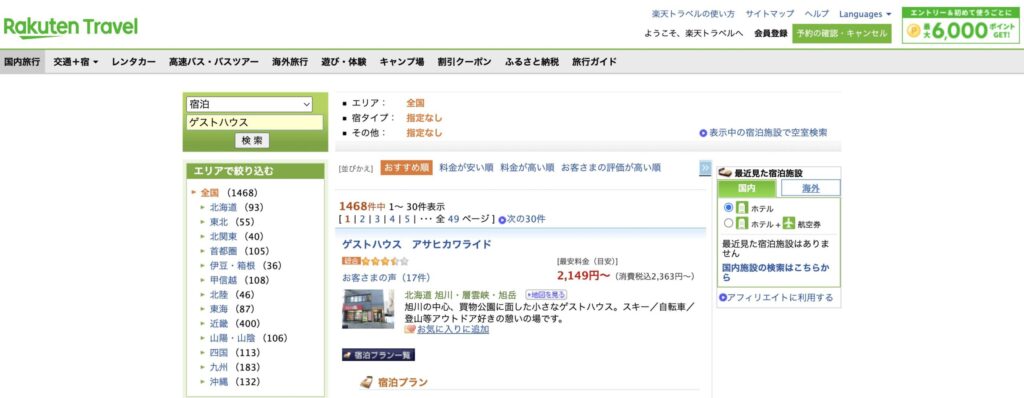
Task: Sort by 料金が安い順
Action: pyautogui.click(x=466, y=167)
